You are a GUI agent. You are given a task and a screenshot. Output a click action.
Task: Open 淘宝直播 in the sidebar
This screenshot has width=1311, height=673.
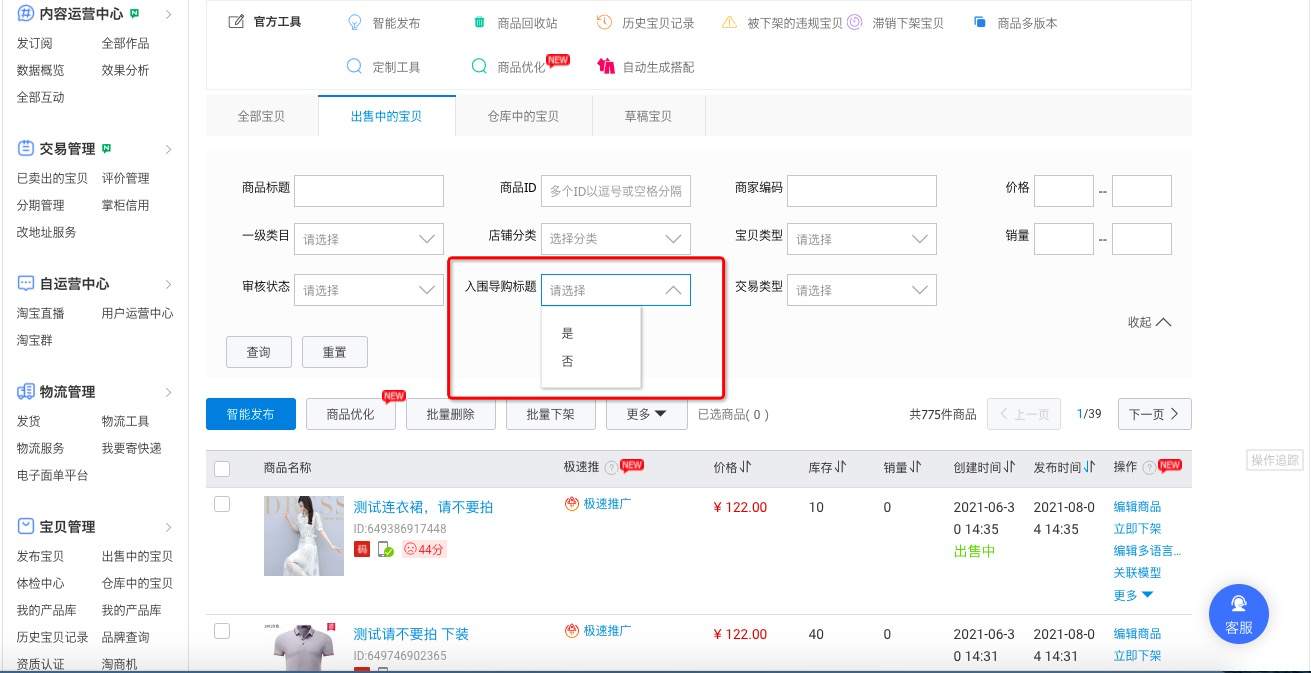[x=40, y=313]
